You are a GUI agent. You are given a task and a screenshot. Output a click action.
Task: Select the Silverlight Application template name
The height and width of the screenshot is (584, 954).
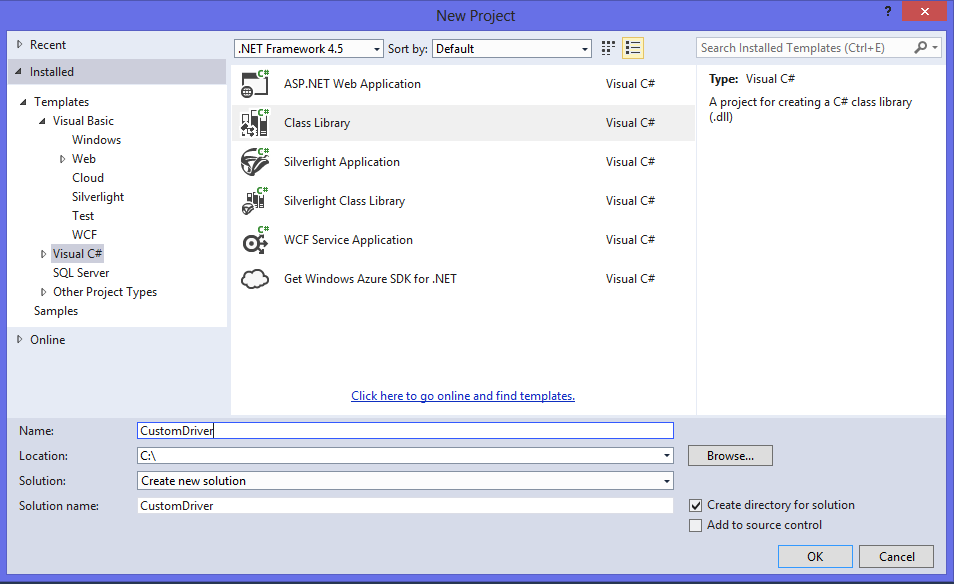[342, 162]
